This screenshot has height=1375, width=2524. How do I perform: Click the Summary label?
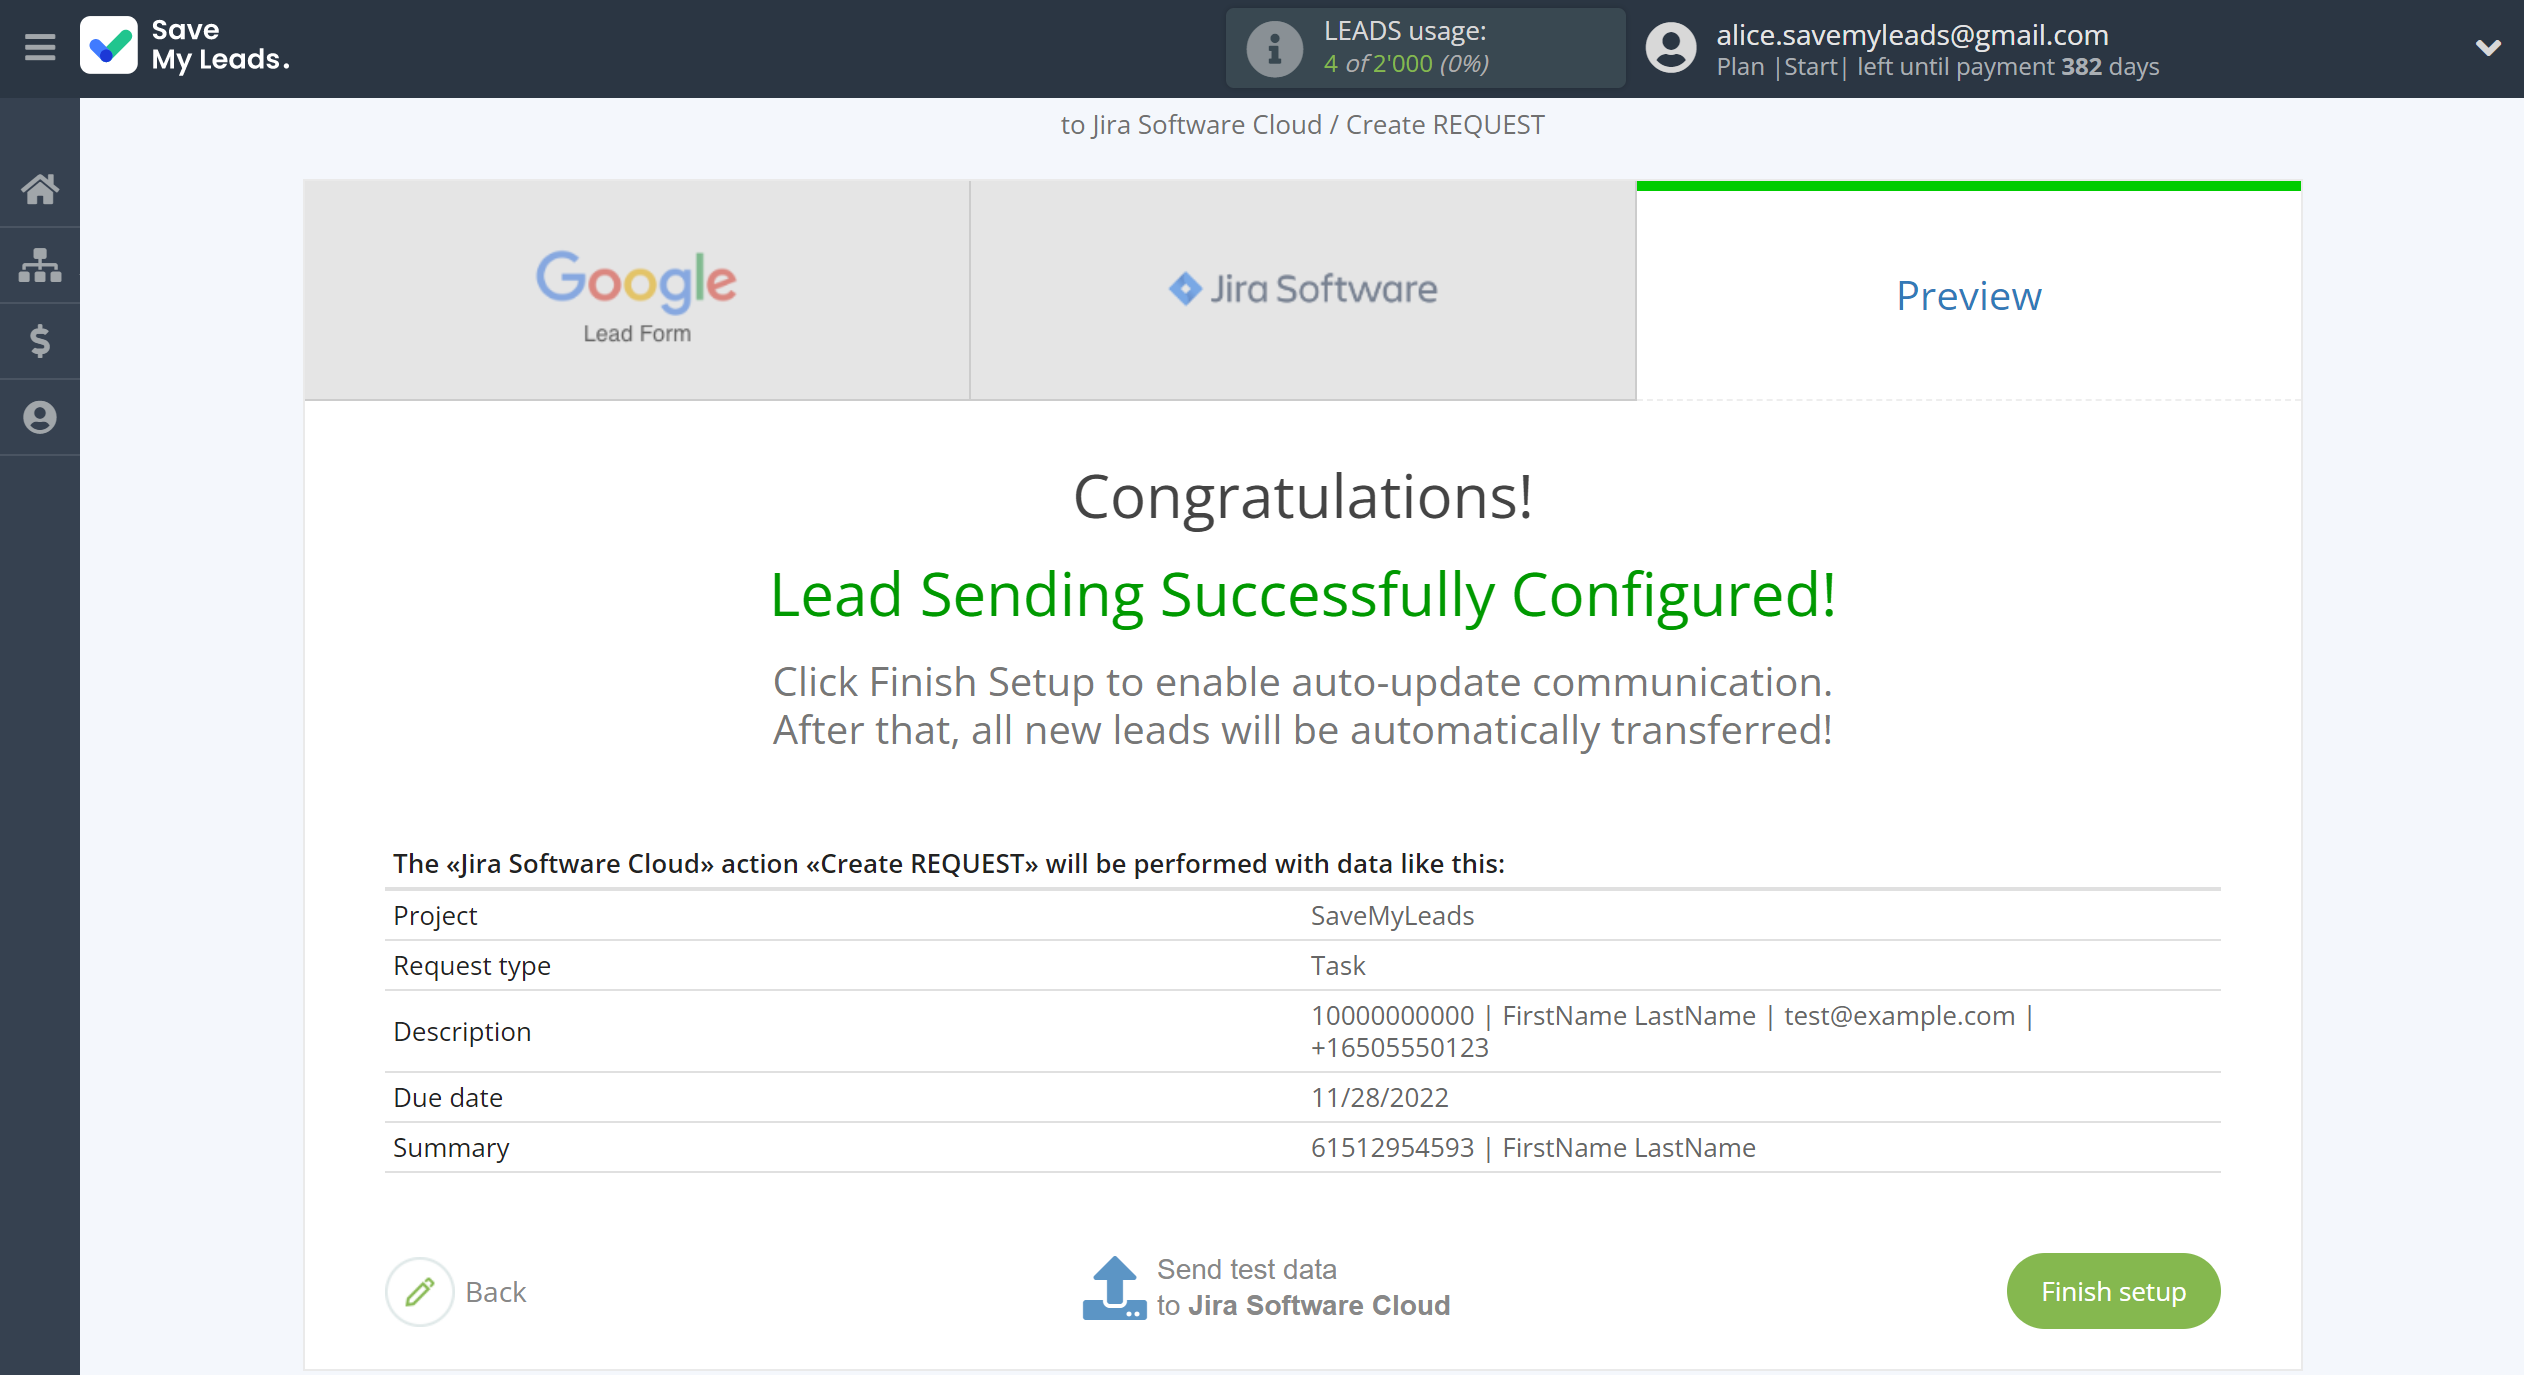(x=451, y=1147)
